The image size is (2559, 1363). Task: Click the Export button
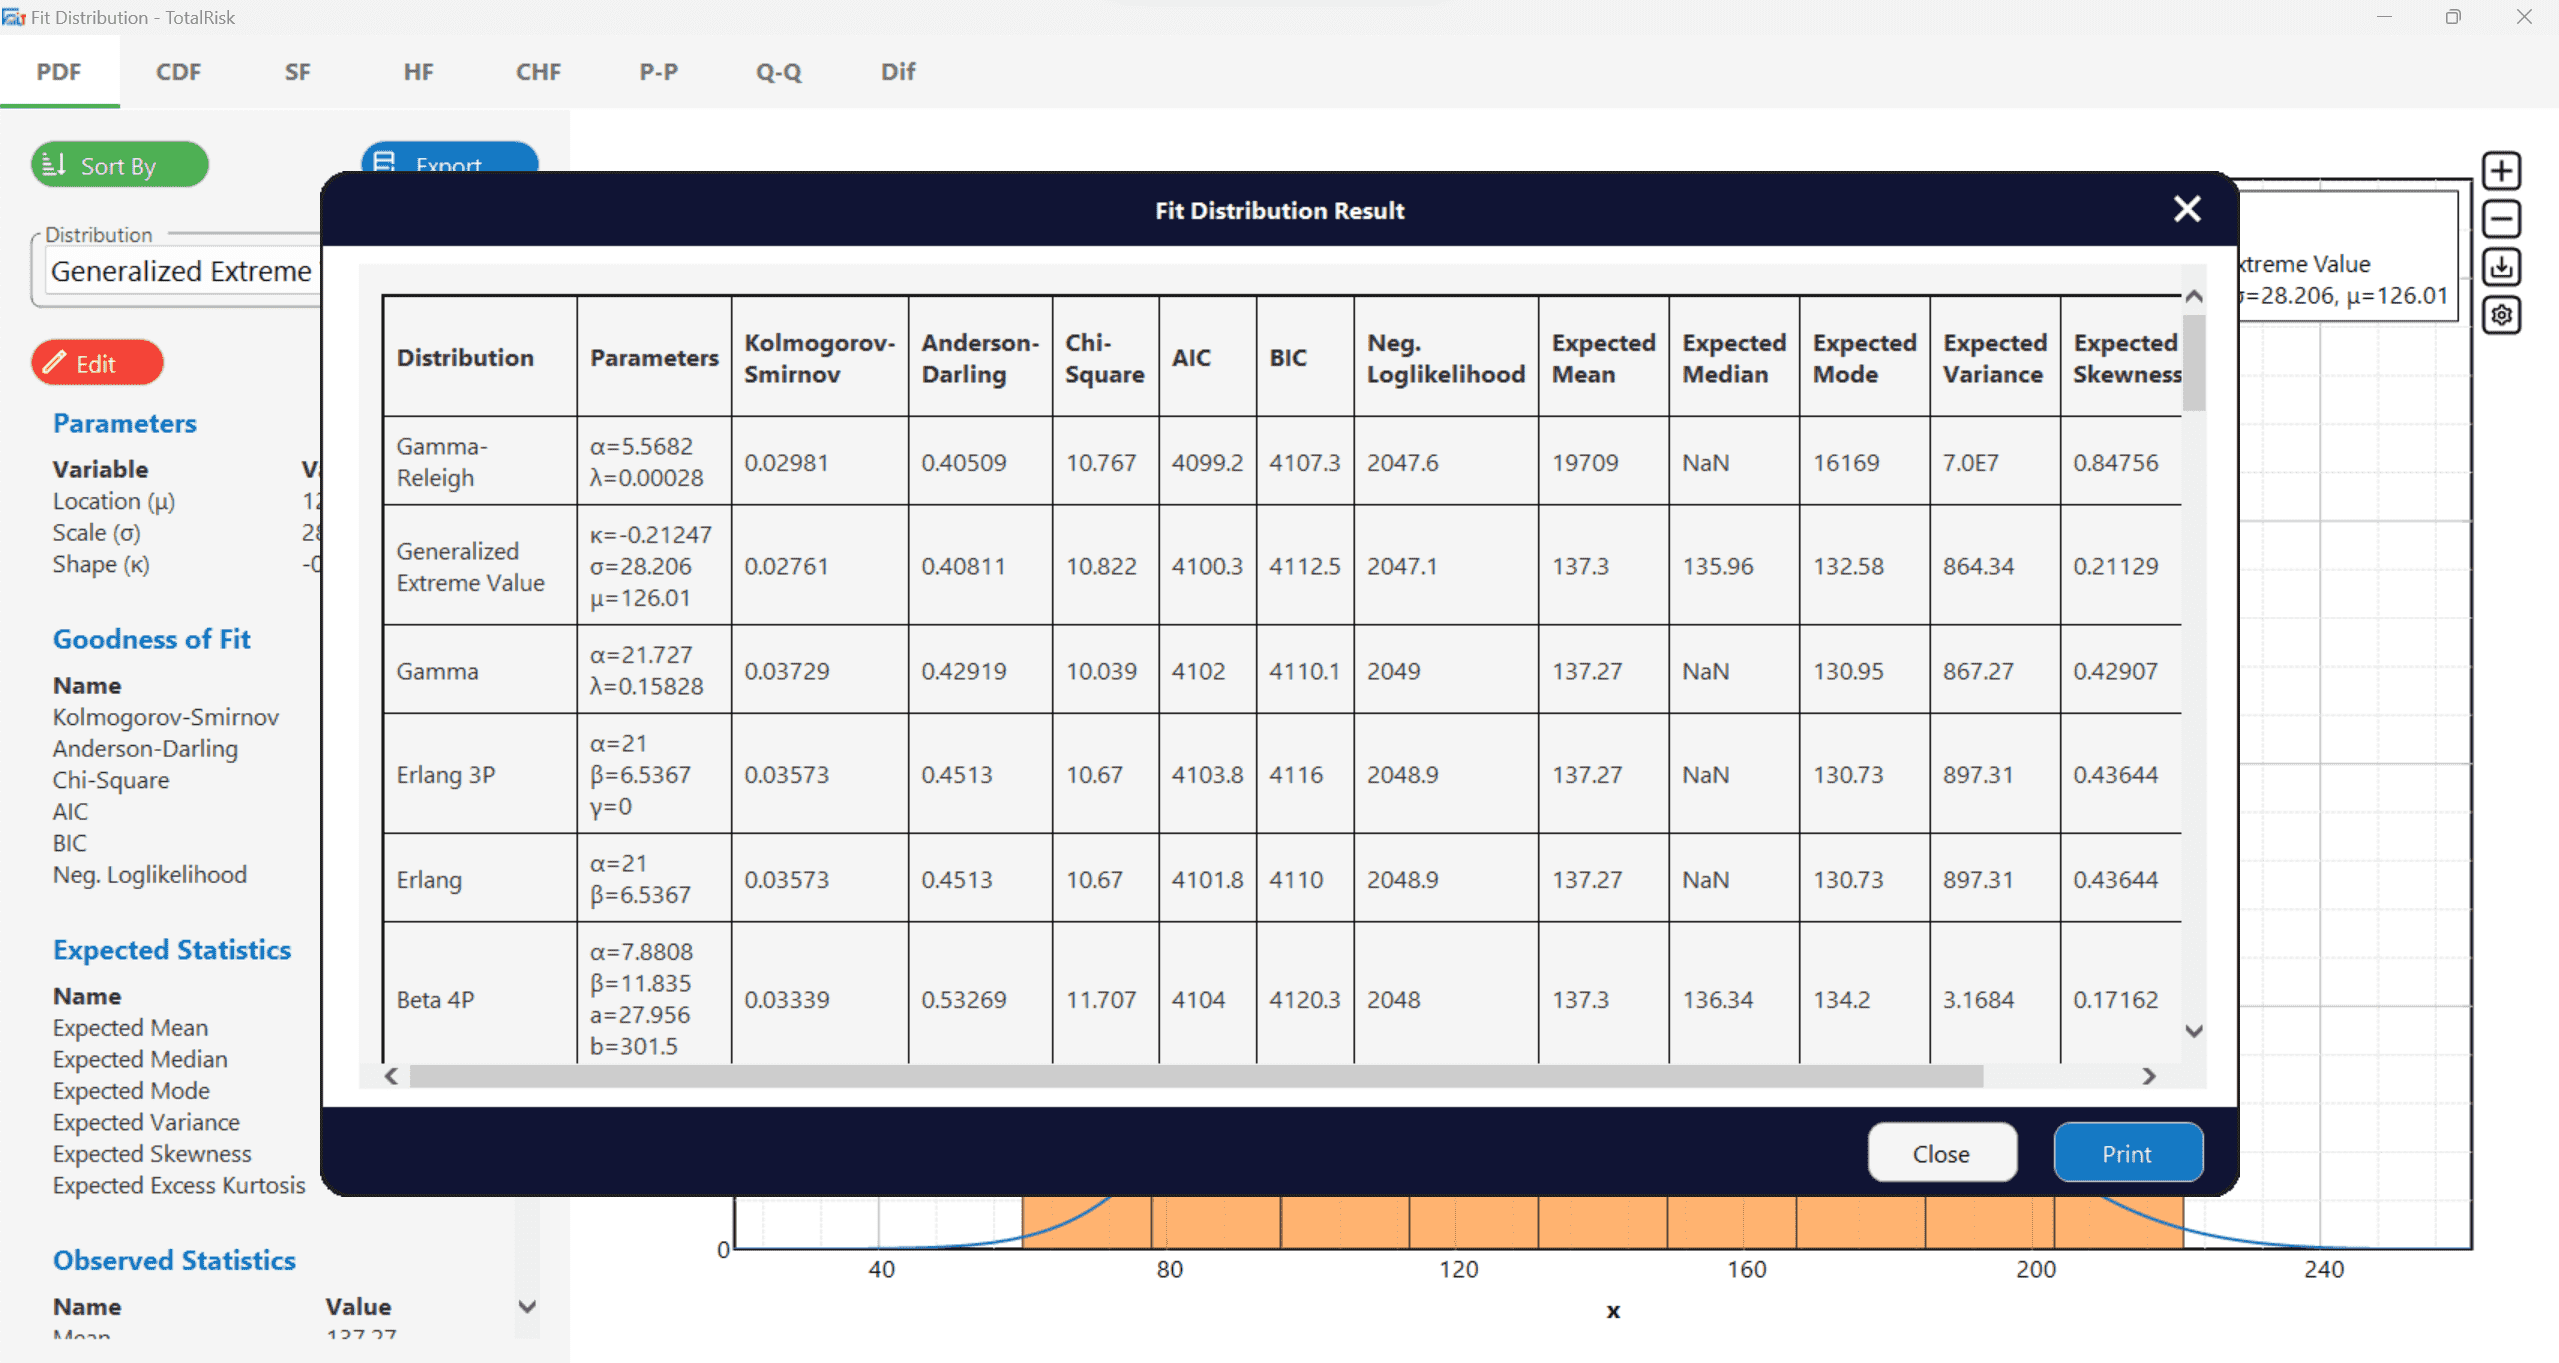(449, 158)
